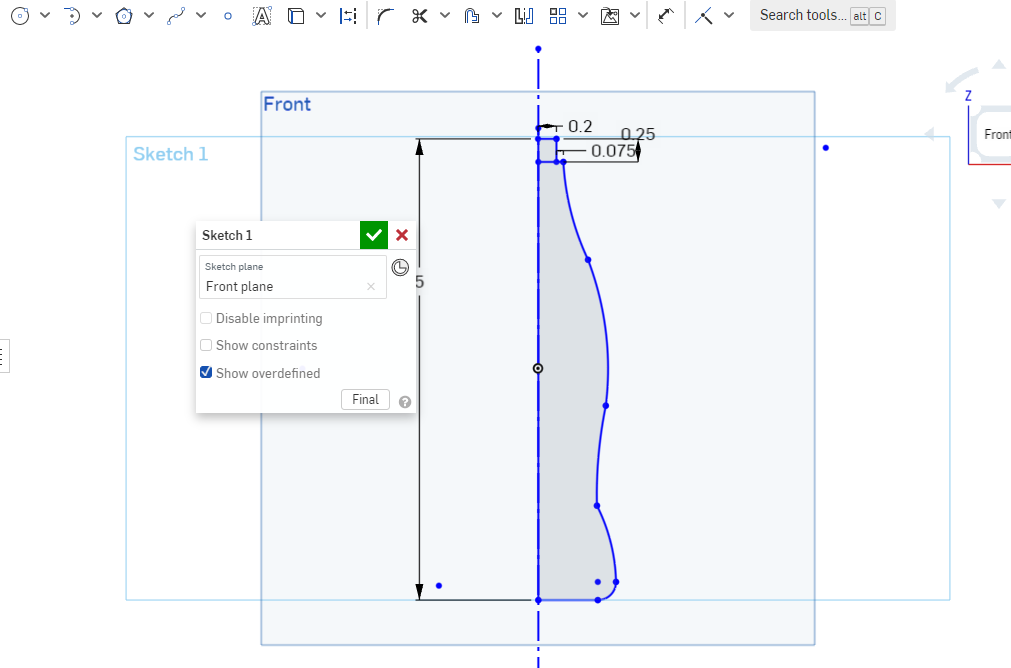
Task: Select the Sketch Fillet tool
Action: [385, 15]
